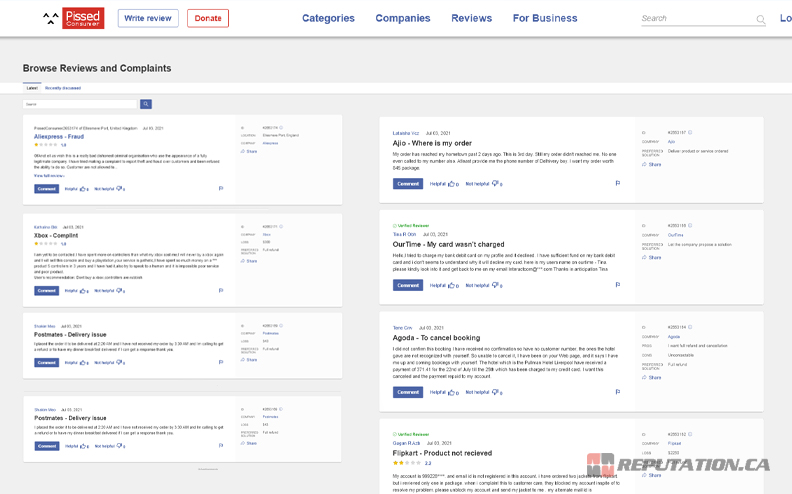Click the blue search button under tabs

point(146,104)
